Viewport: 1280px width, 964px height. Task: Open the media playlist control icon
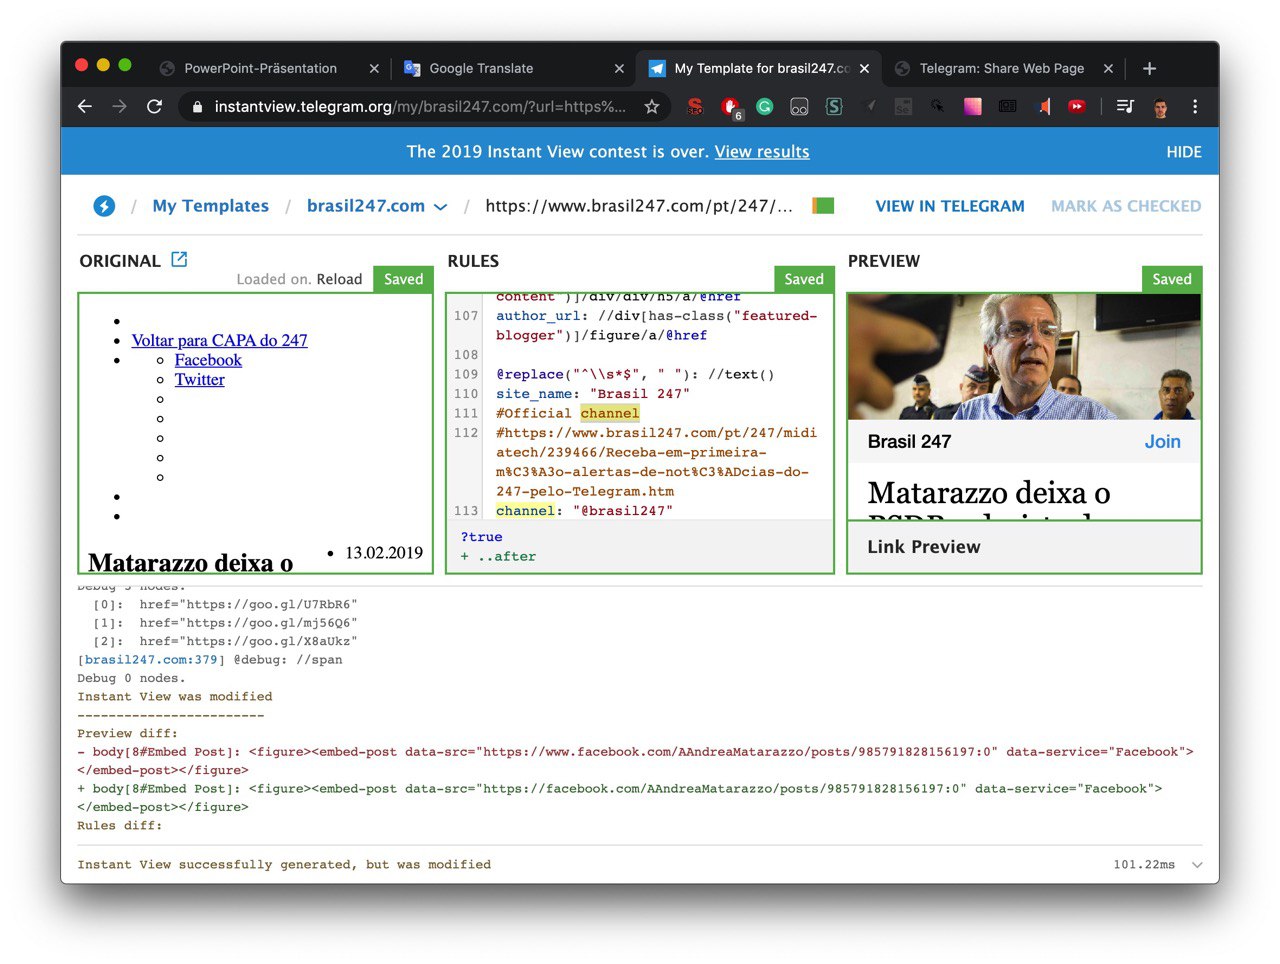click(x=1125, y=106)
